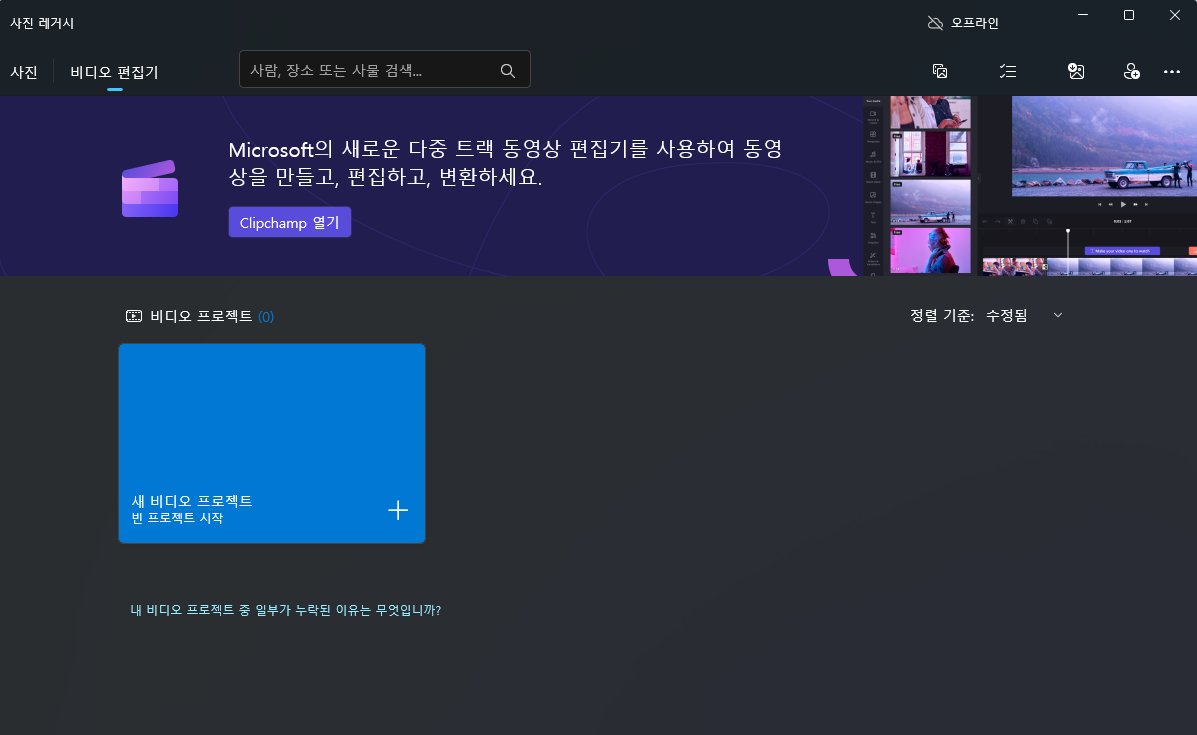
Task: Close the 사진 레거시 window
Action: tap(1174, 15)
